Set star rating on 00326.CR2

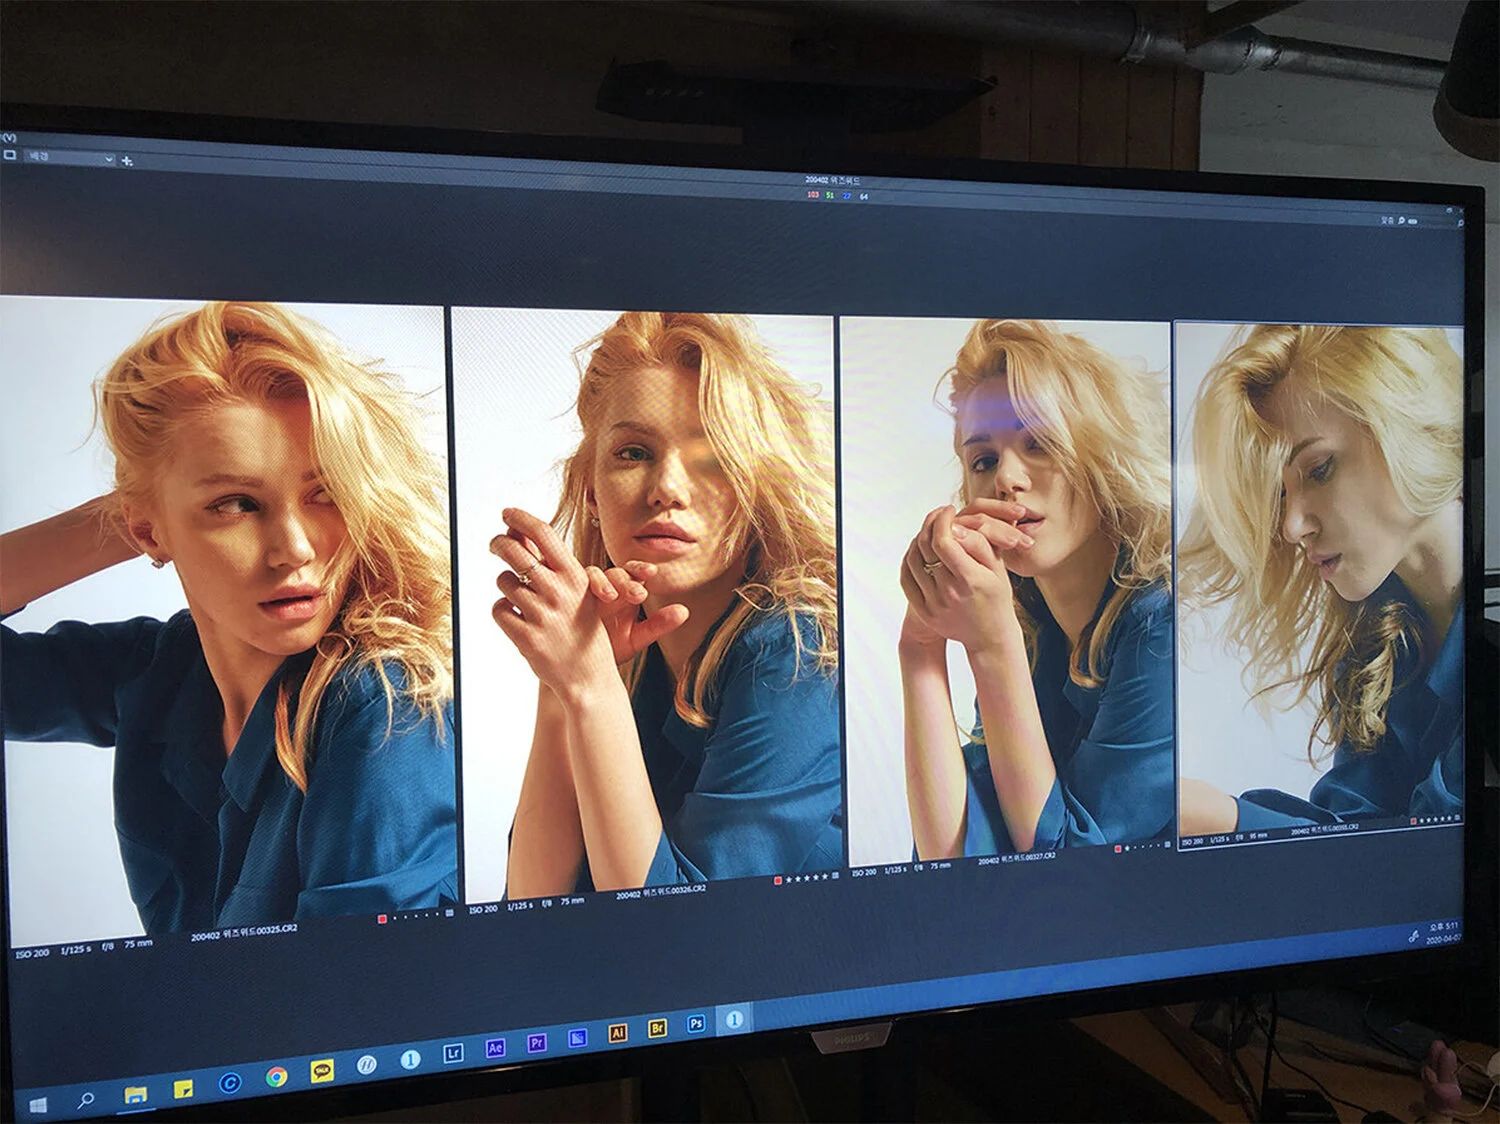click(808, 878)
